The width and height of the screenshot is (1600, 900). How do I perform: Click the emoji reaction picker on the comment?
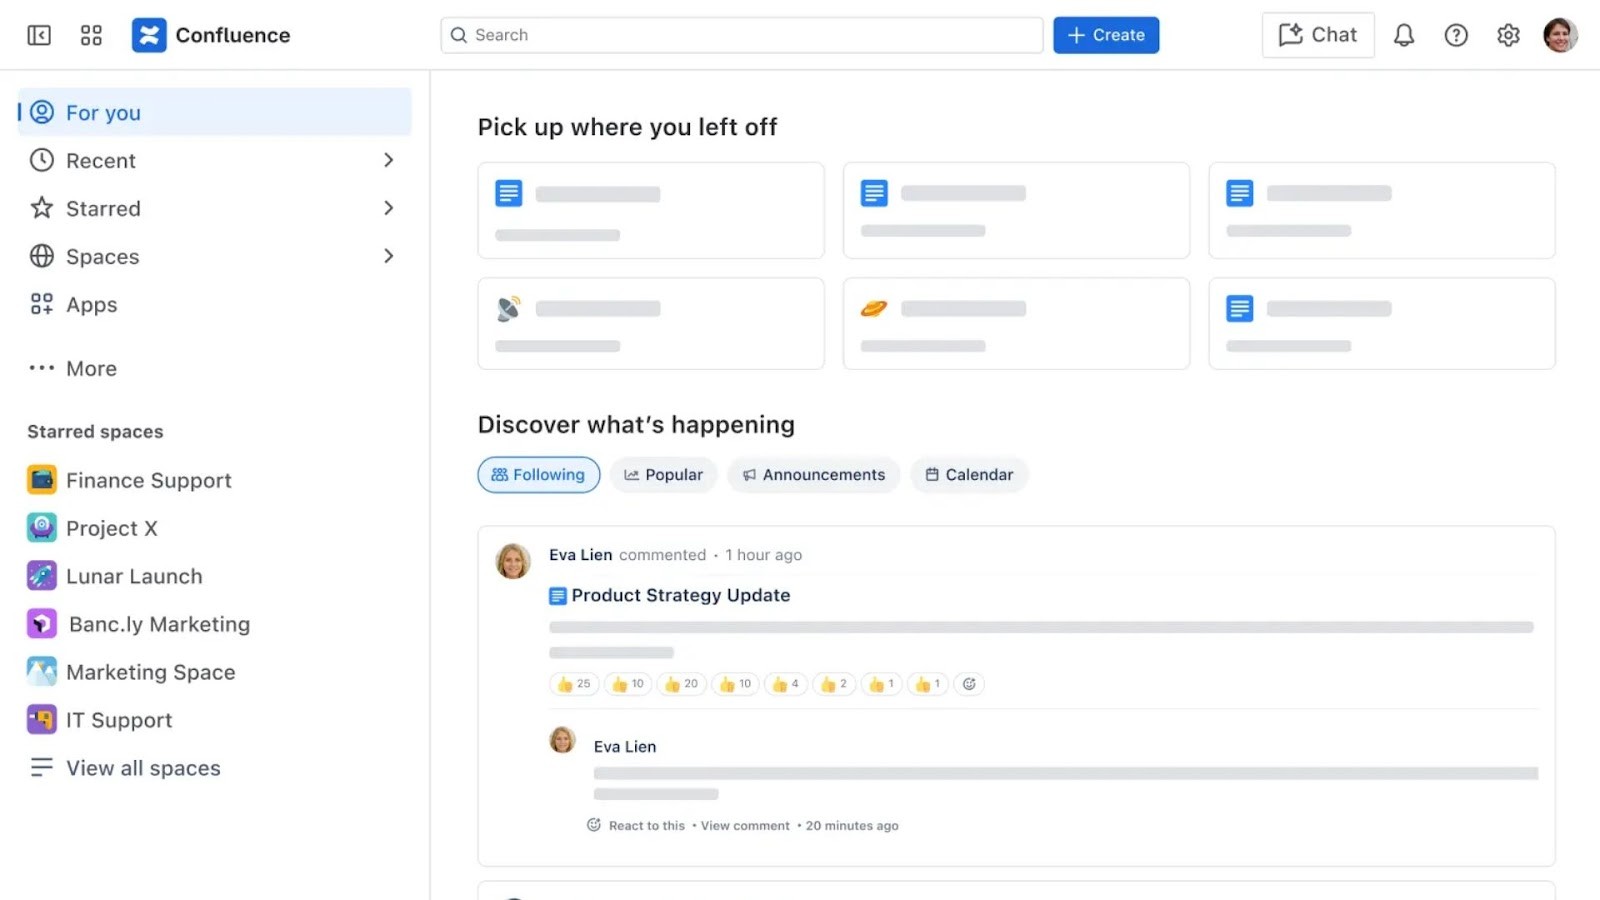coord(968,683)
